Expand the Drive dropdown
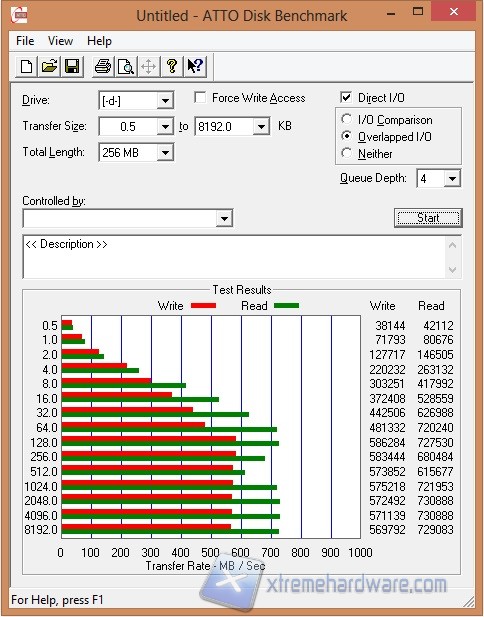 [x=165, y=101]
